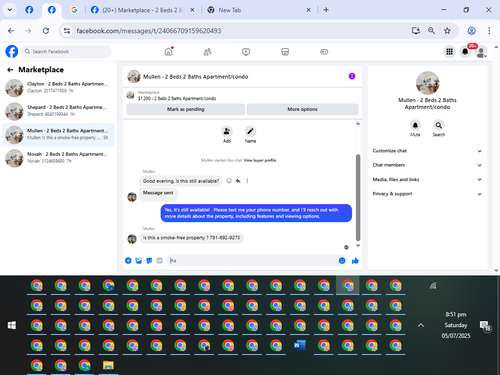Open Microsoft Word from the taskbar
This screenshot has width=500, height=375.
click(x=300, y=346)
